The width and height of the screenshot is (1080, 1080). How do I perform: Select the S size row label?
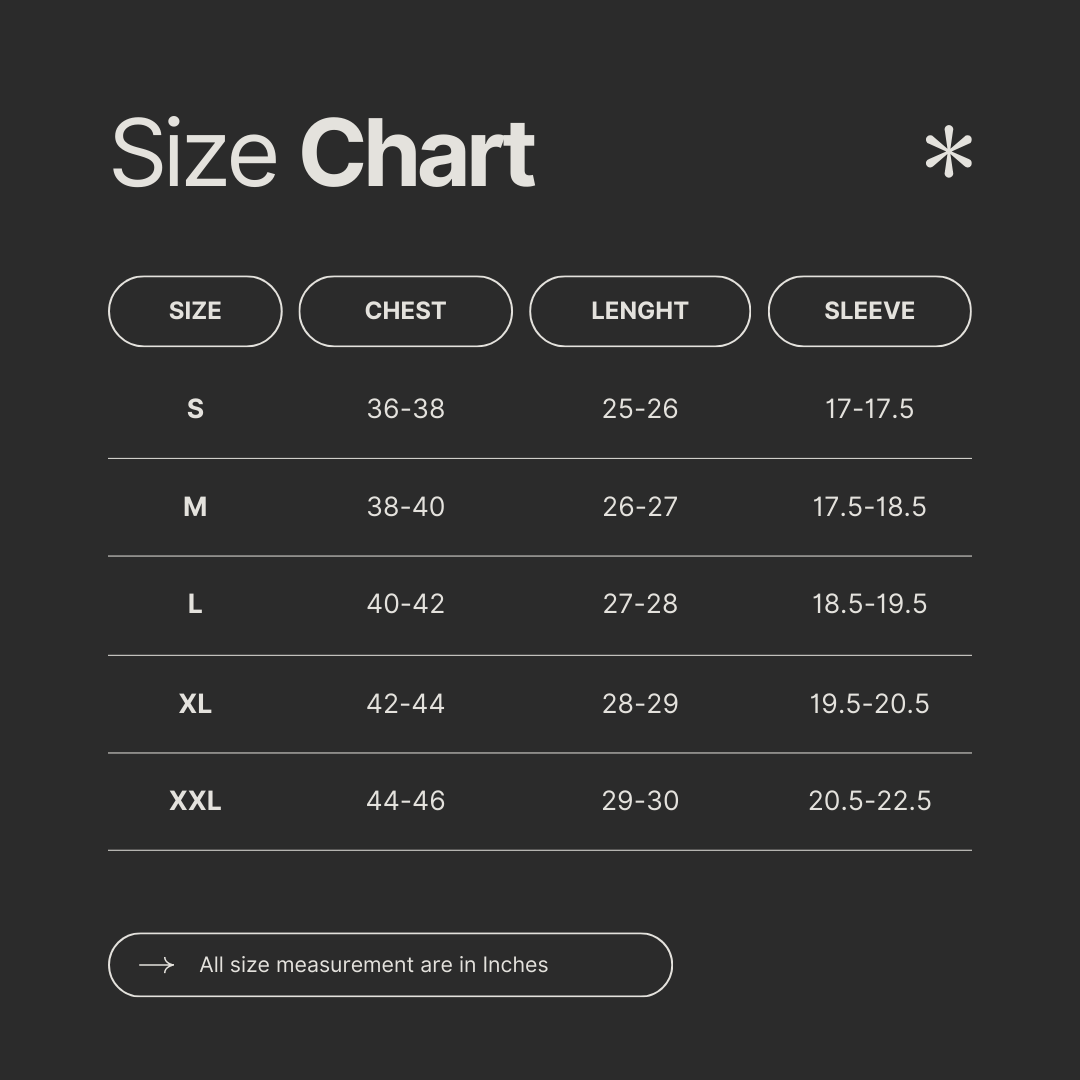coord(195,409)
